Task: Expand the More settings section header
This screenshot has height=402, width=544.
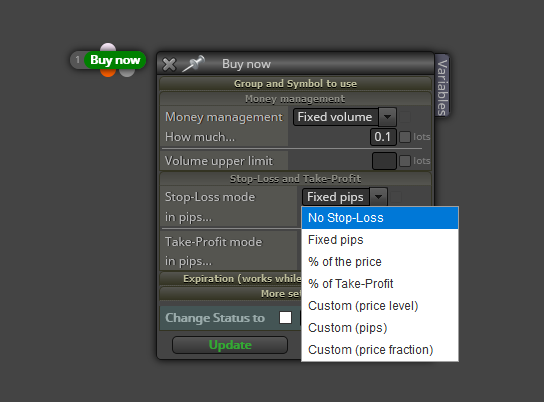Action: coord(231,294)
